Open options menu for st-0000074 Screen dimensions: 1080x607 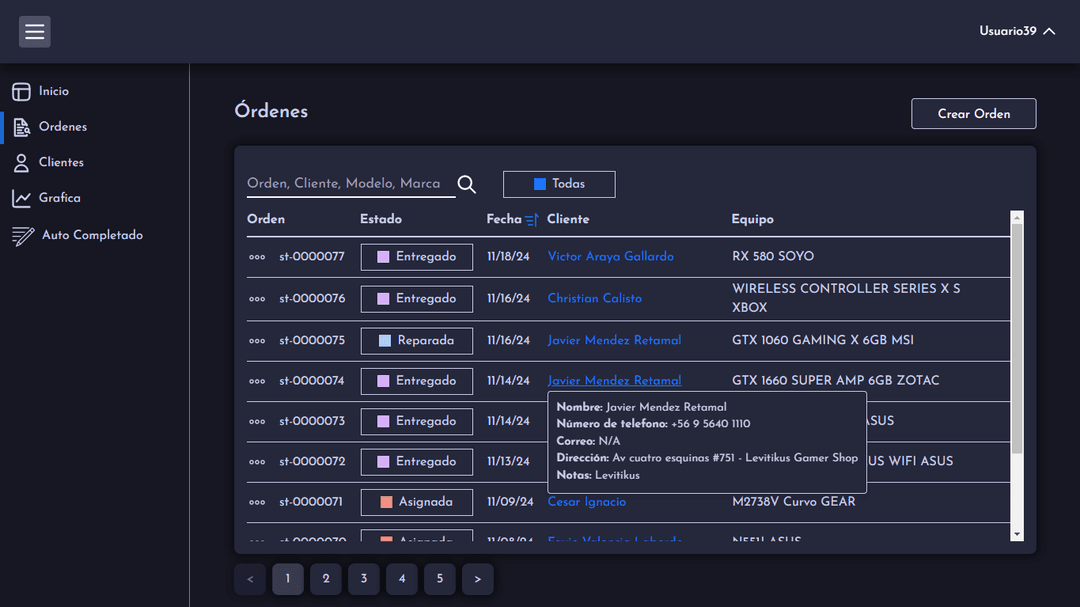[257, 381]
